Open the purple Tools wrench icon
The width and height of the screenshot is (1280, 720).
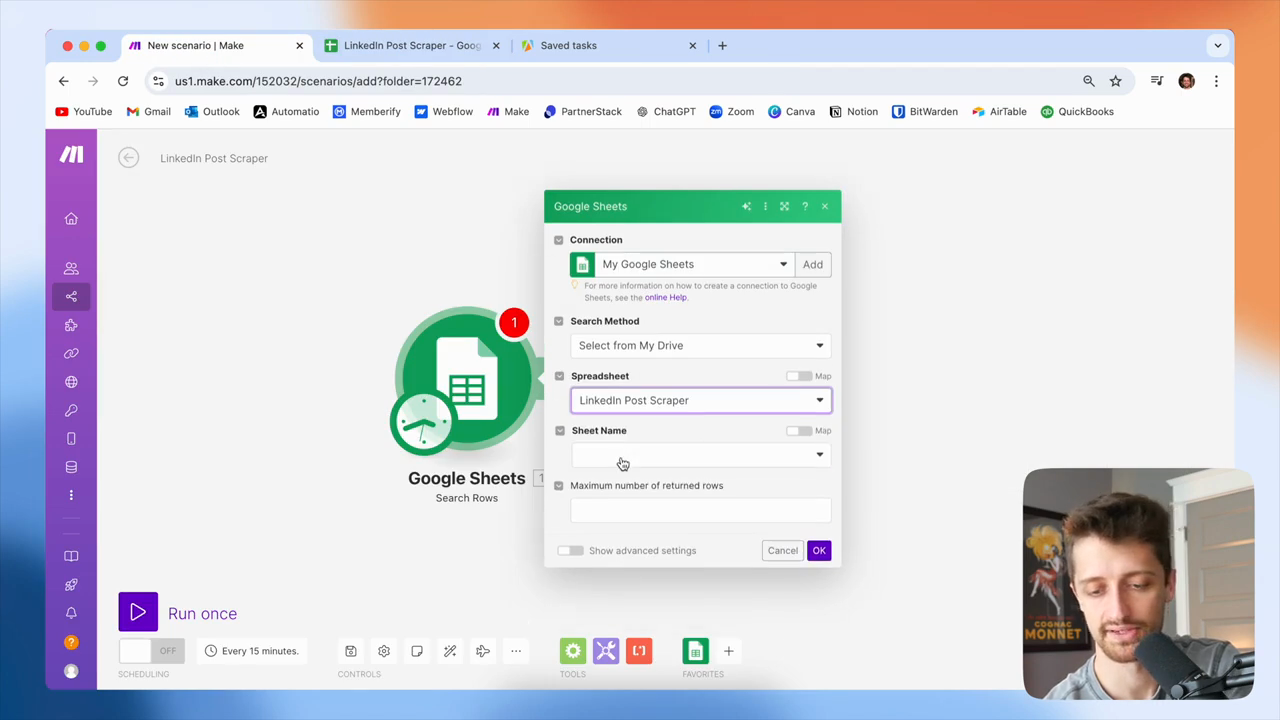[606, 651]
